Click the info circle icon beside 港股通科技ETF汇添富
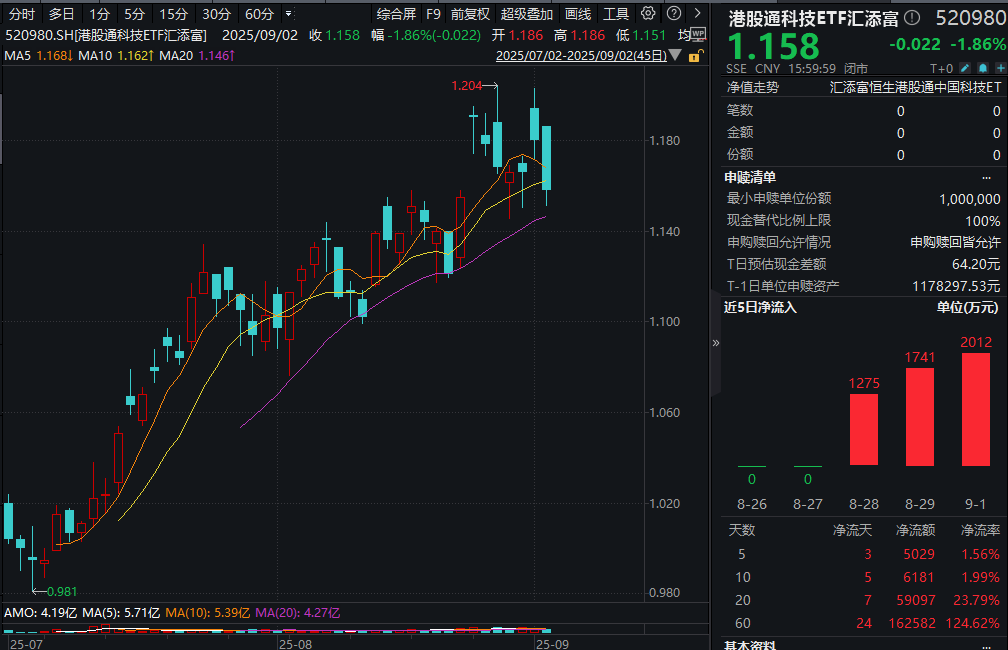Screen dimensions: 1008x650 pos(913,16)
